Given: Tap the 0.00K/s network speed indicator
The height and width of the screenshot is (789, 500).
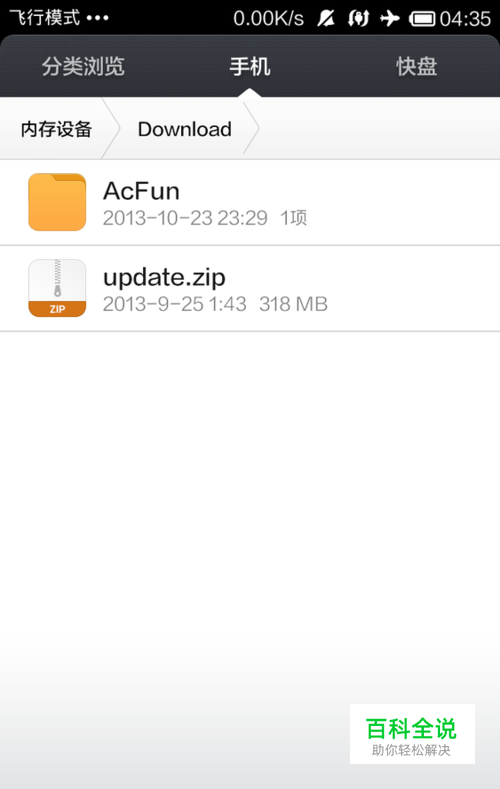Looking at the screenshot, I should (x=269, y=19).
